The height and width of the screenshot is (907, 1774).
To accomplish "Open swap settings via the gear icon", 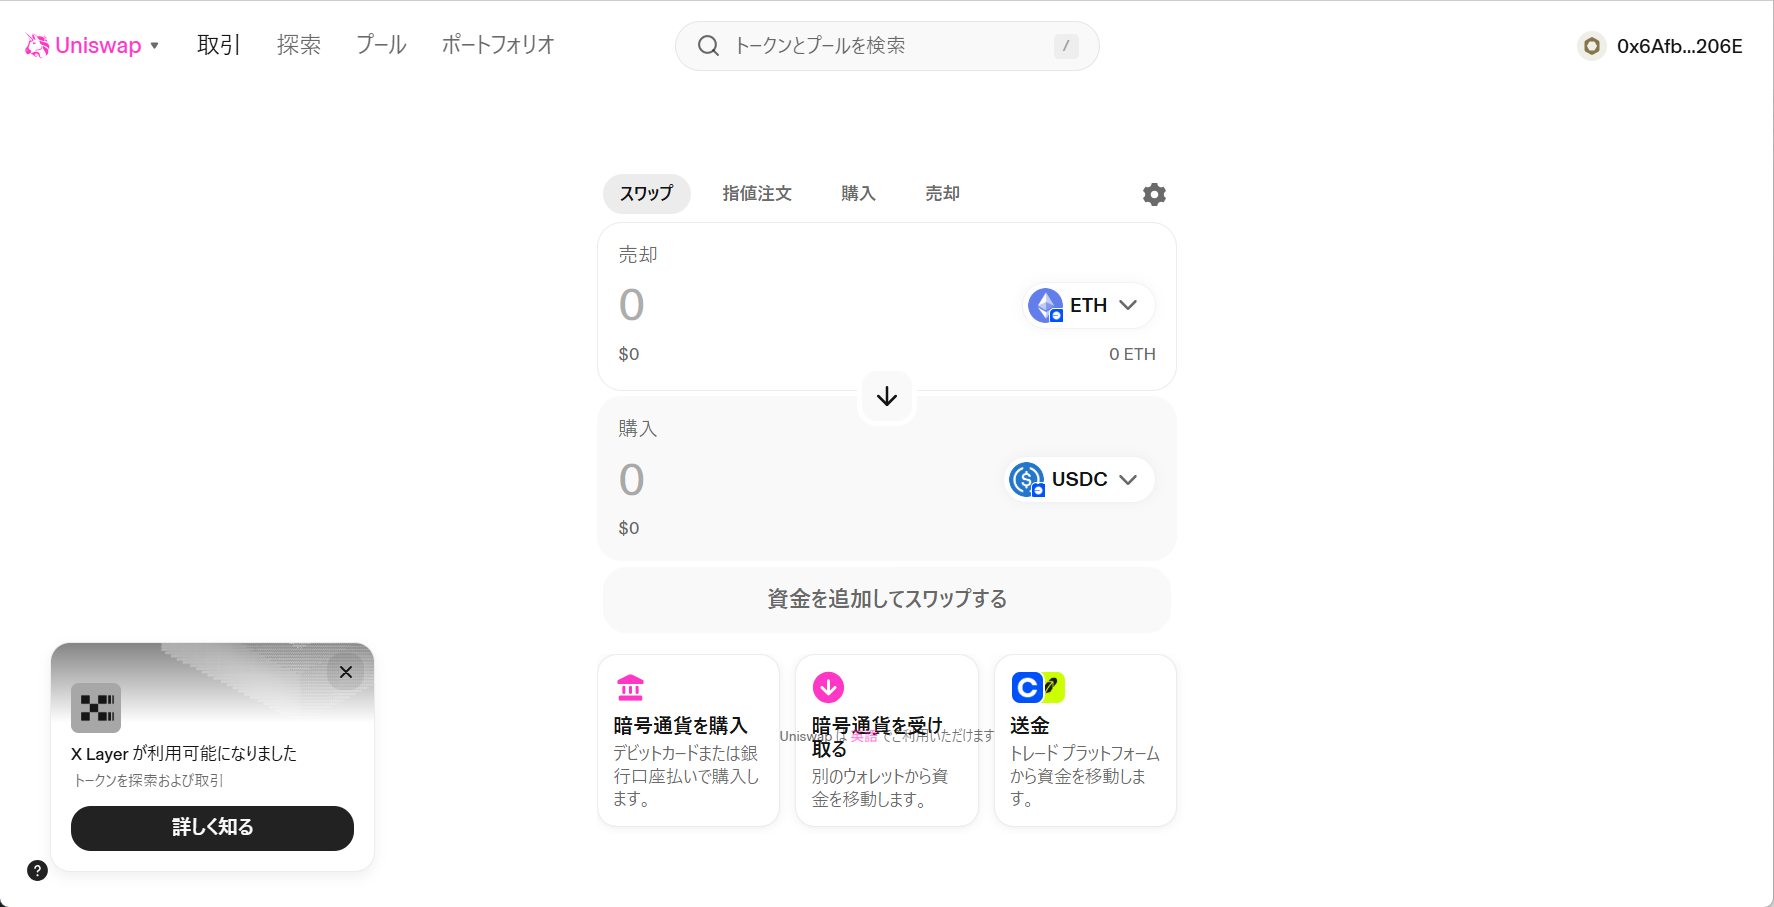I will 1153,194.
